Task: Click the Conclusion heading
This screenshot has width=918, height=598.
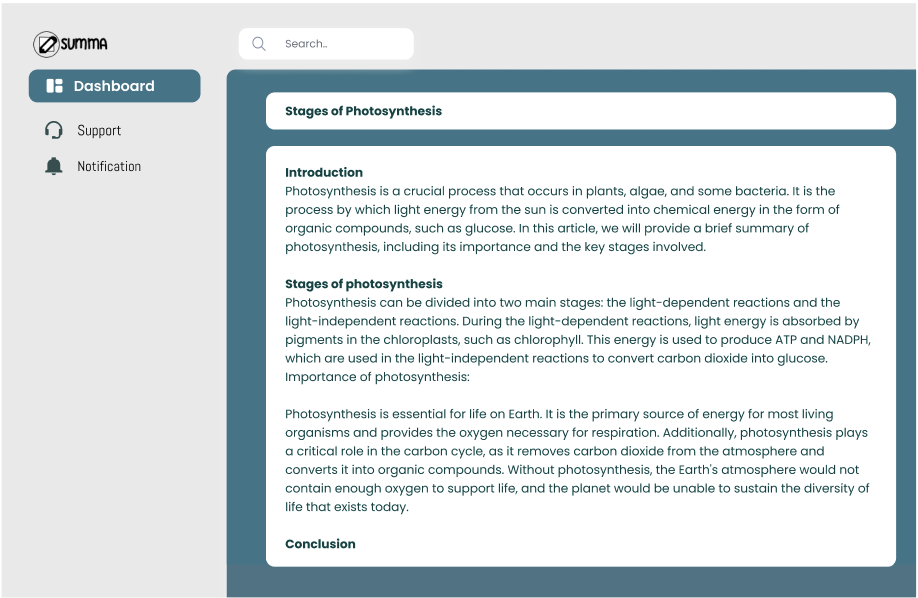Action: (320, 544)
